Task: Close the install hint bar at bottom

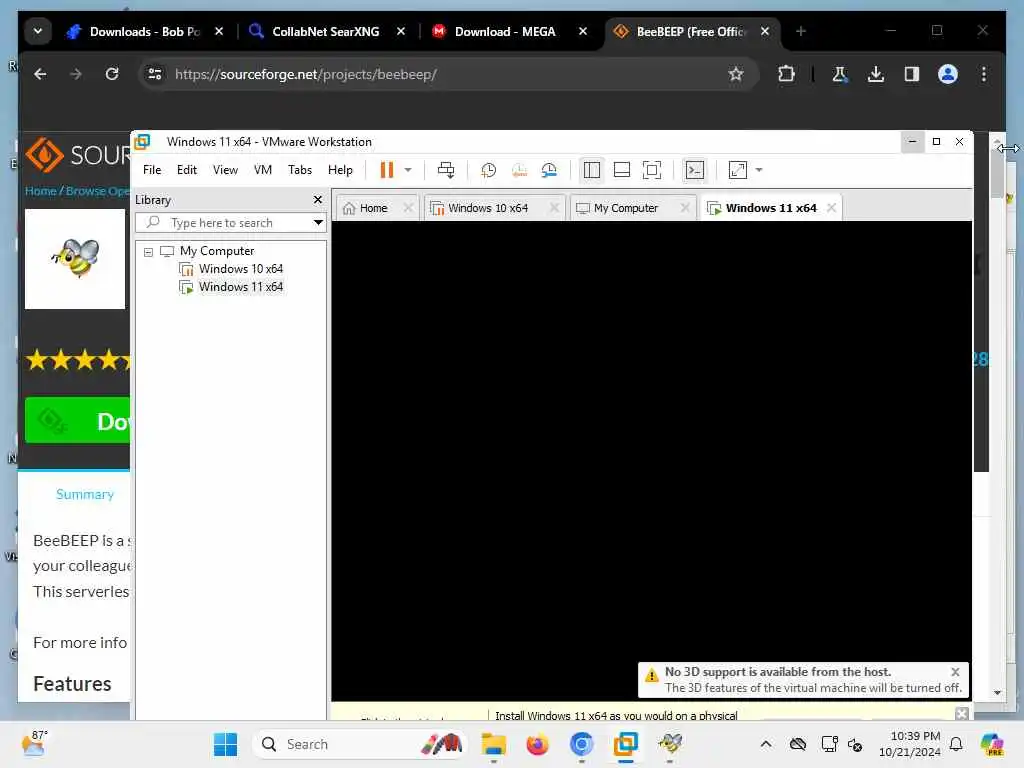Action: tap(961, 714)
